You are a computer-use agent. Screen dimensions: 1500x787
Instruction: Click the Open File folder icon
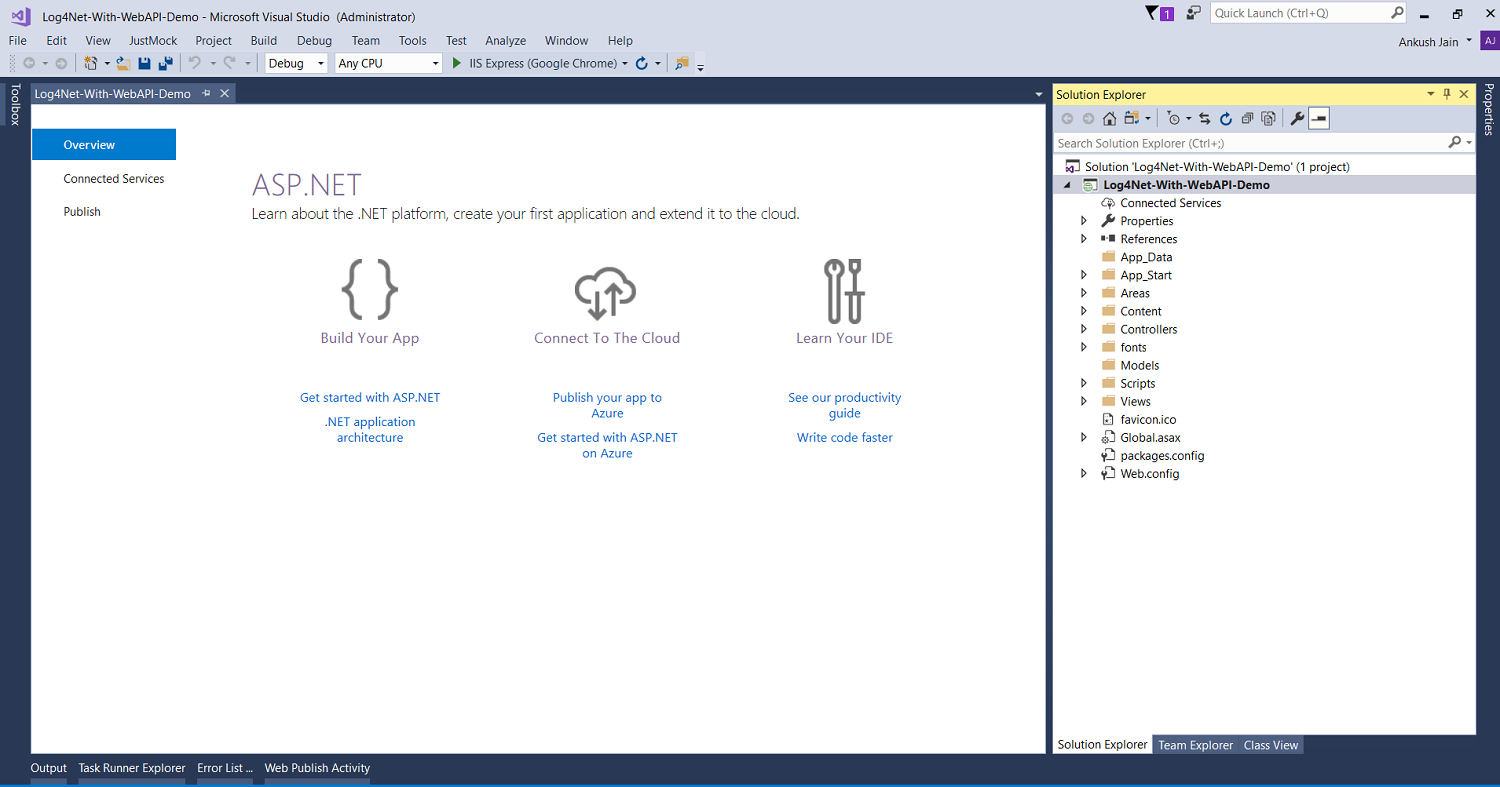point(123,63)
